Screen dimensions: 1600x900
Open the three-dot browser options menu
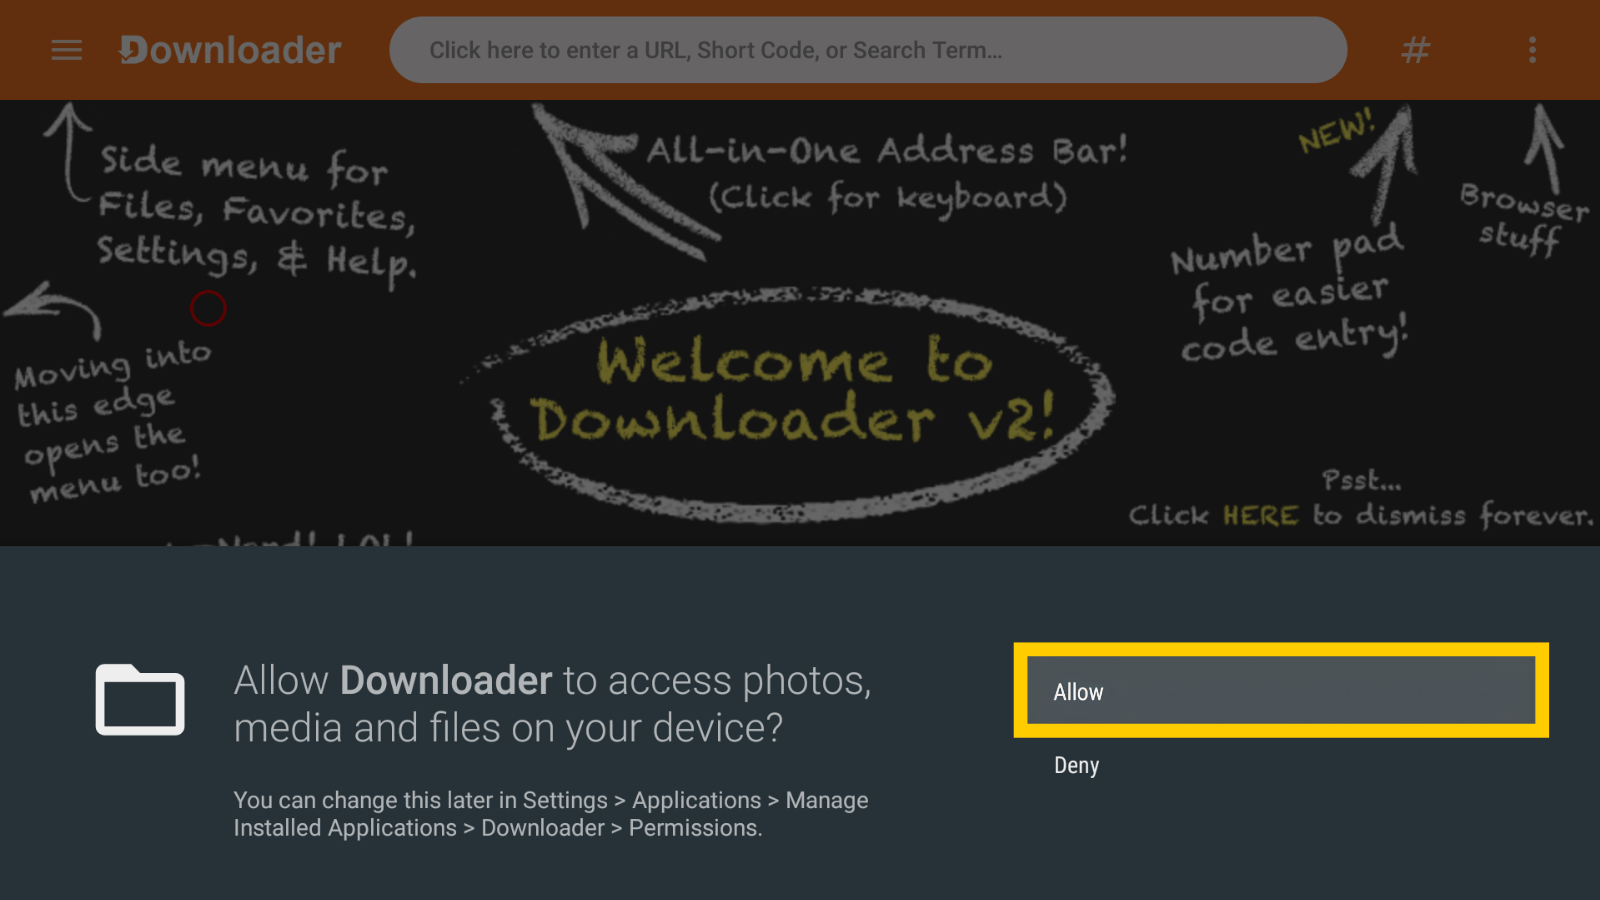tap(1532, 50)
